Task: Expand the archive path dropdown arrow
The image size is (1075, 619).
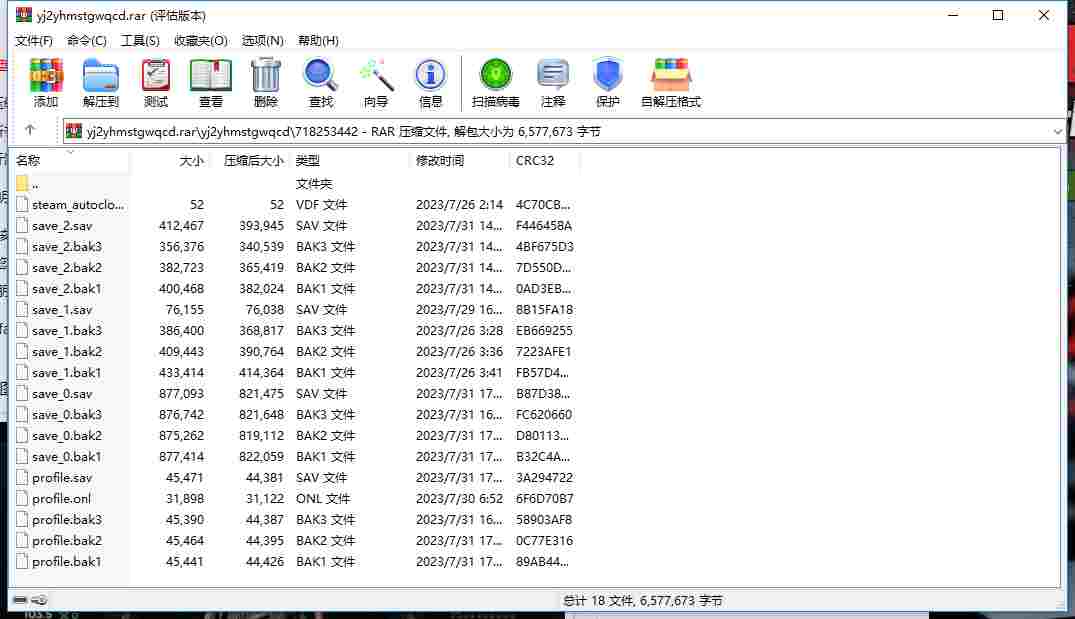Action: point(1056,131)
